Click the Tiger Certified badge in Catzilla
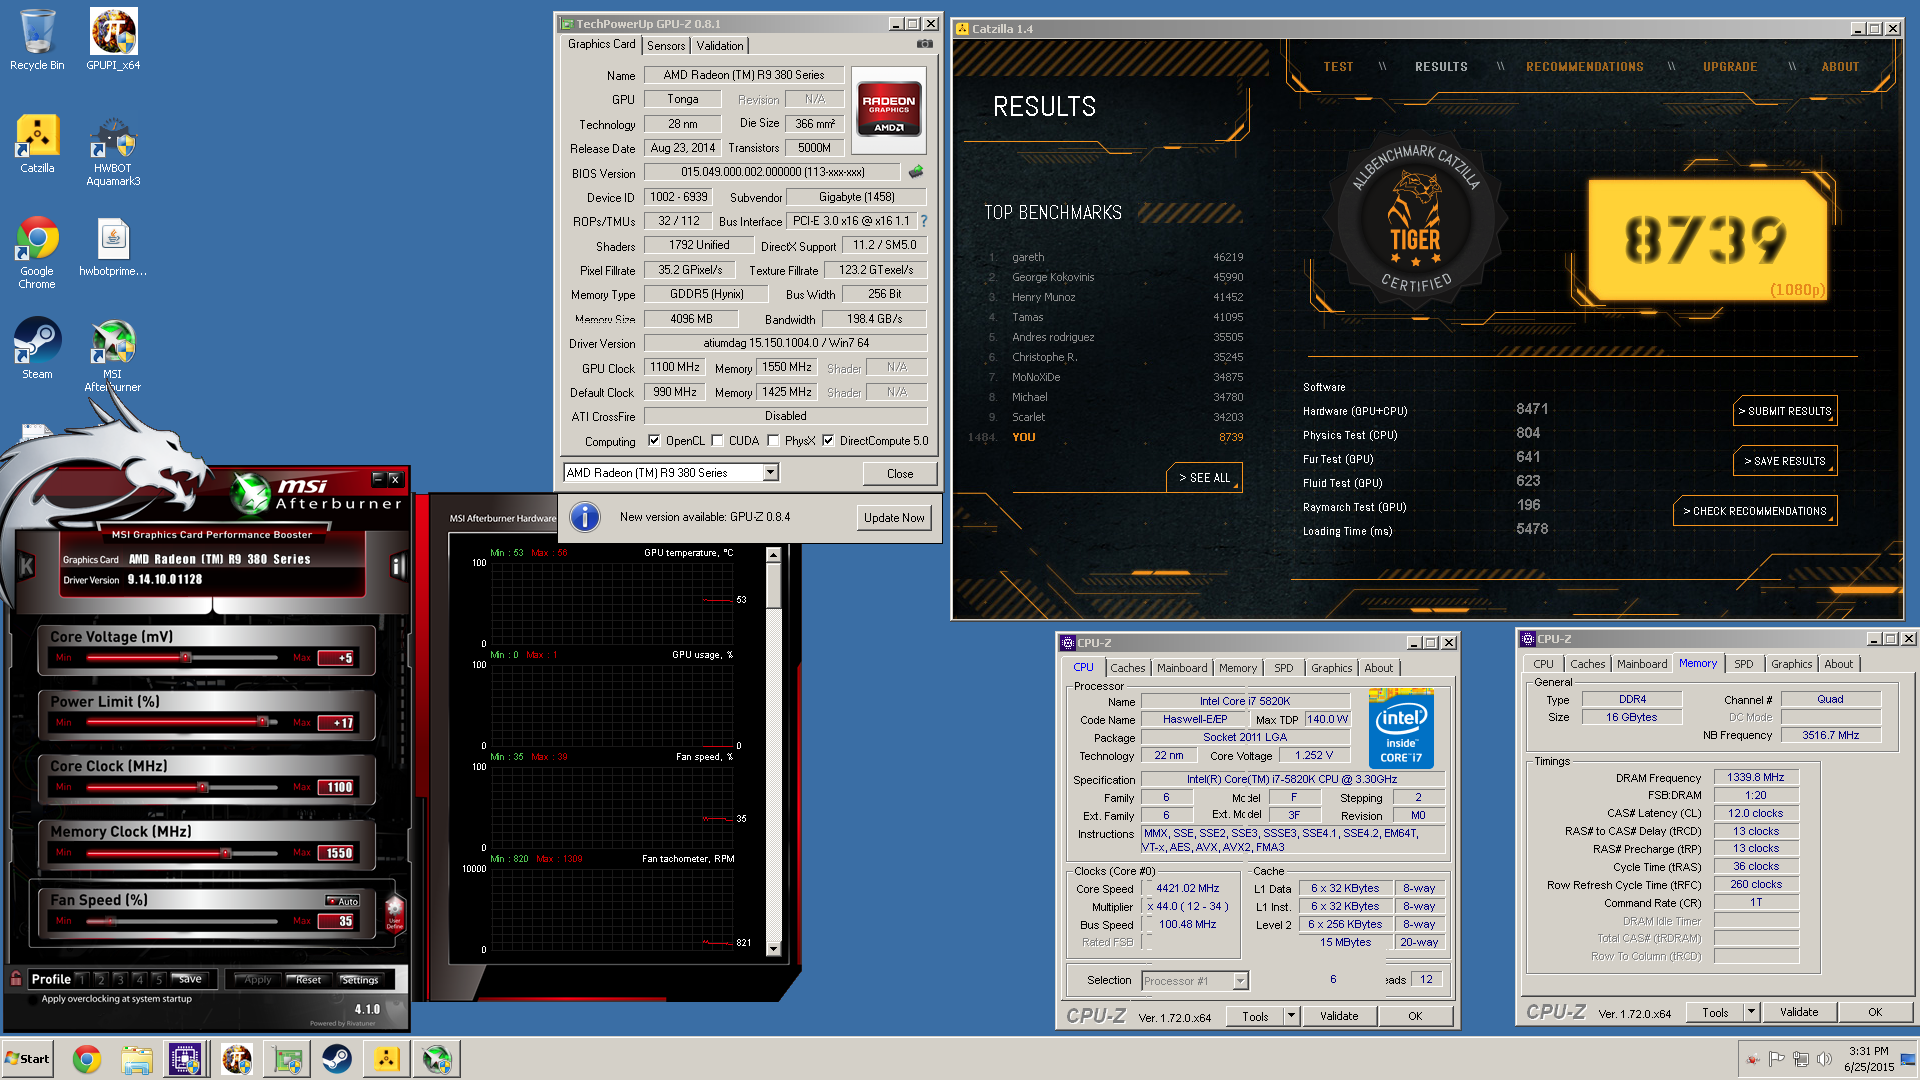 1414,218
